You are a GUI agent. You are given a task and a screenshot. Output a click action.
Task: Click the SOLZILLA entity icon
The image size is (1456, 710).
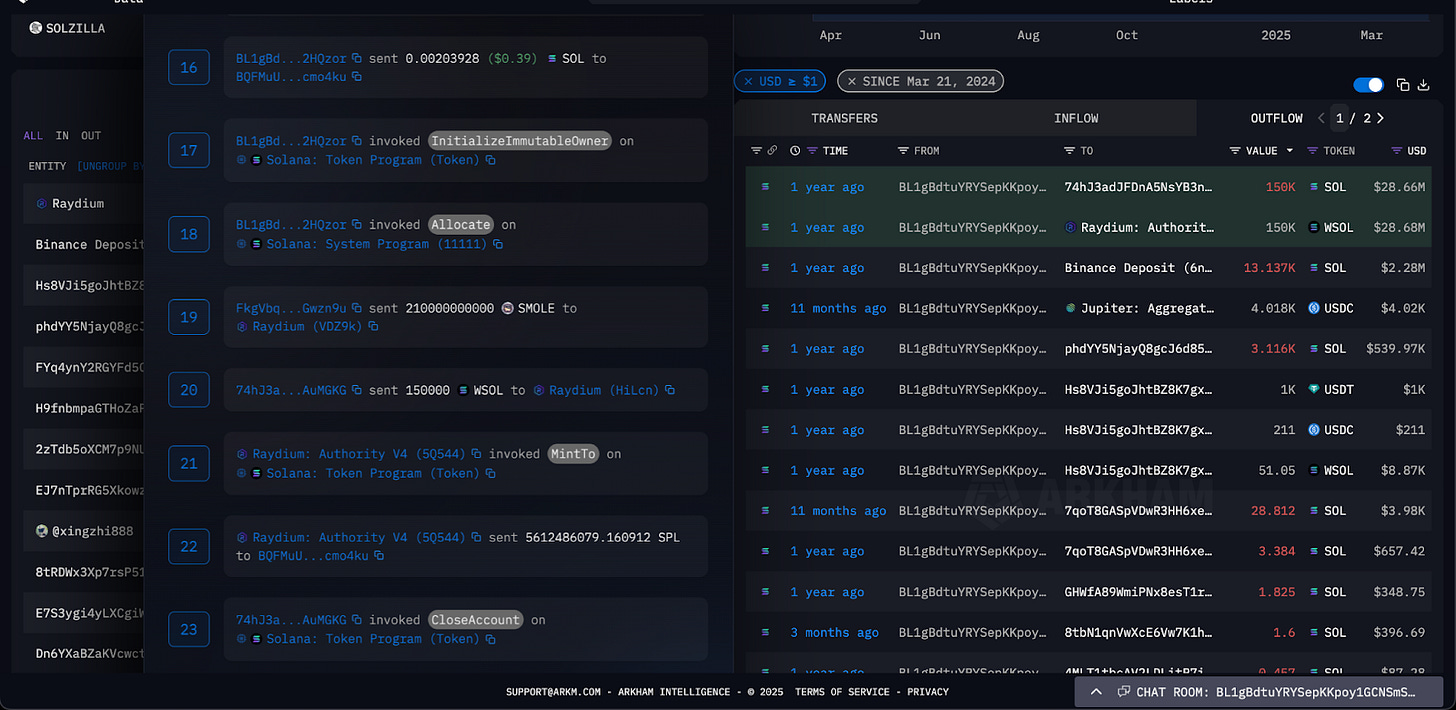click(x=36, y=28)
